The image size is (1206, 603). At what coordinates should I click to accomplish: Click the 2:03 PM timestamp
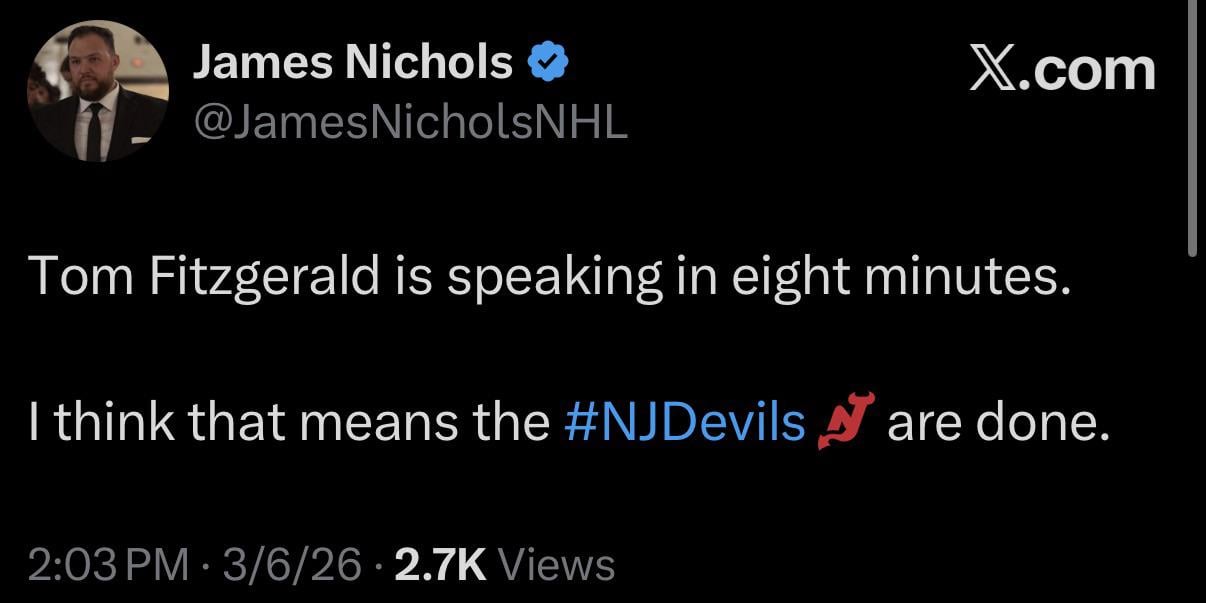[108, 565]
